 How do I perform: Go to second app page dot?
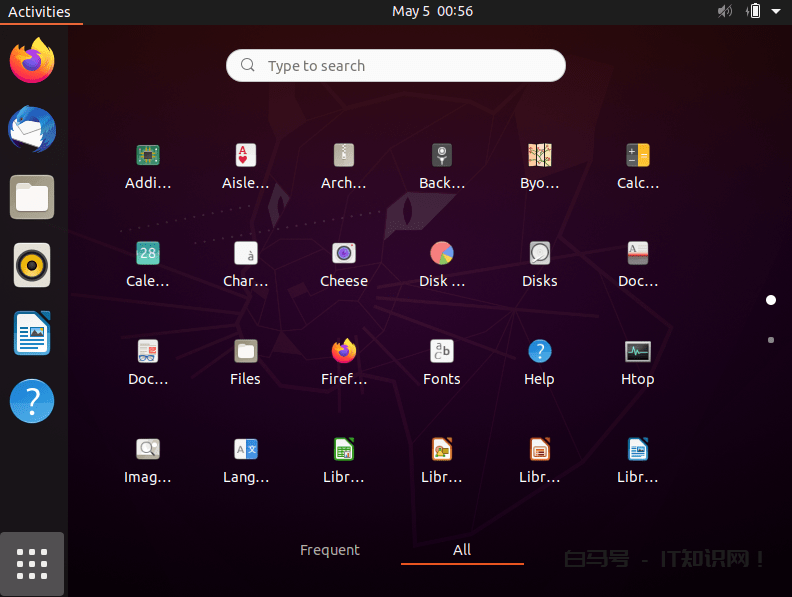771,340
